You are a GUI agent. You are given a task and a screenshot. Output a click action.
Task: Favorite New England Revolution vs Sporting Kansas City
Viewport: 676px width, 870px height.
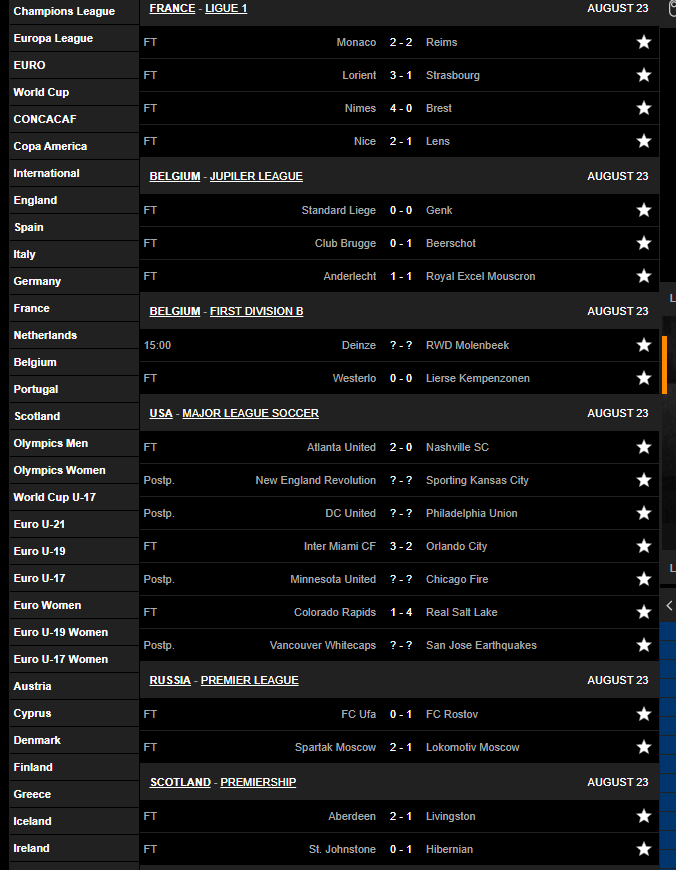click(x=644, y=480)
